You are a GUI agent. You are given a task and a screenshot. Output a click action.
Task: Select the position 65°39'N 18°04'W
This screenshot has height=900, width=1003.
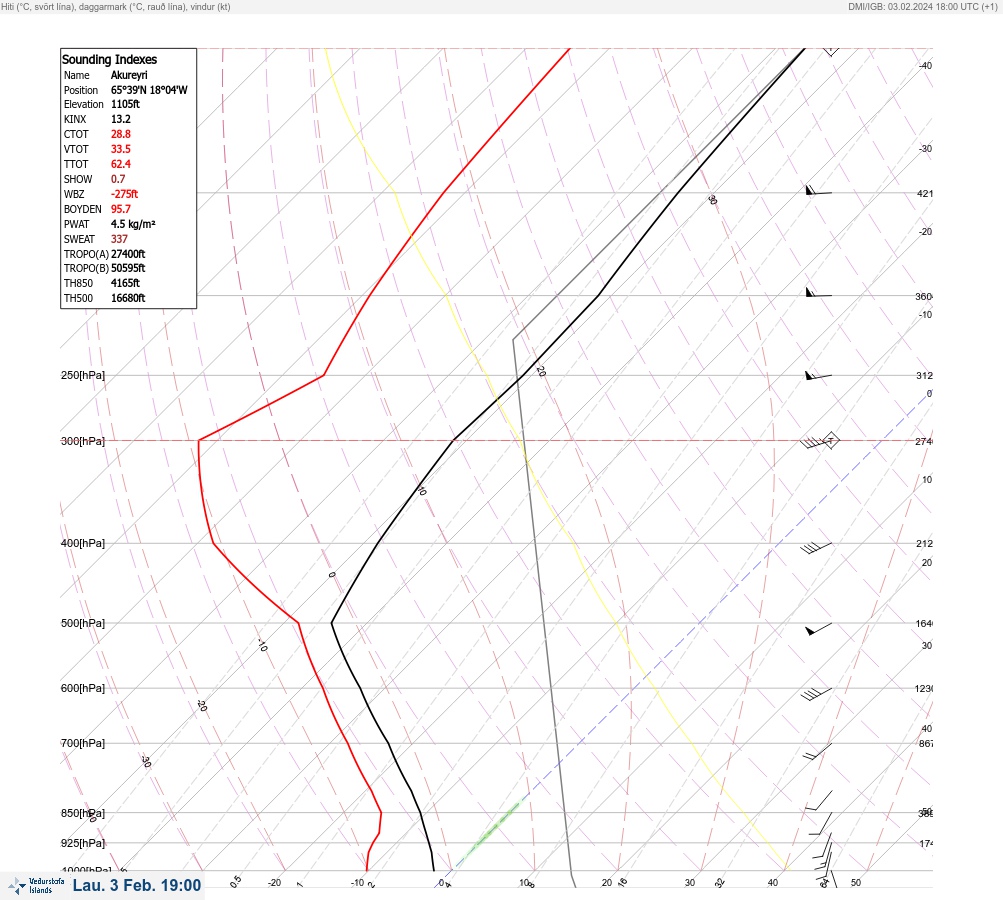tap(149, 90)
